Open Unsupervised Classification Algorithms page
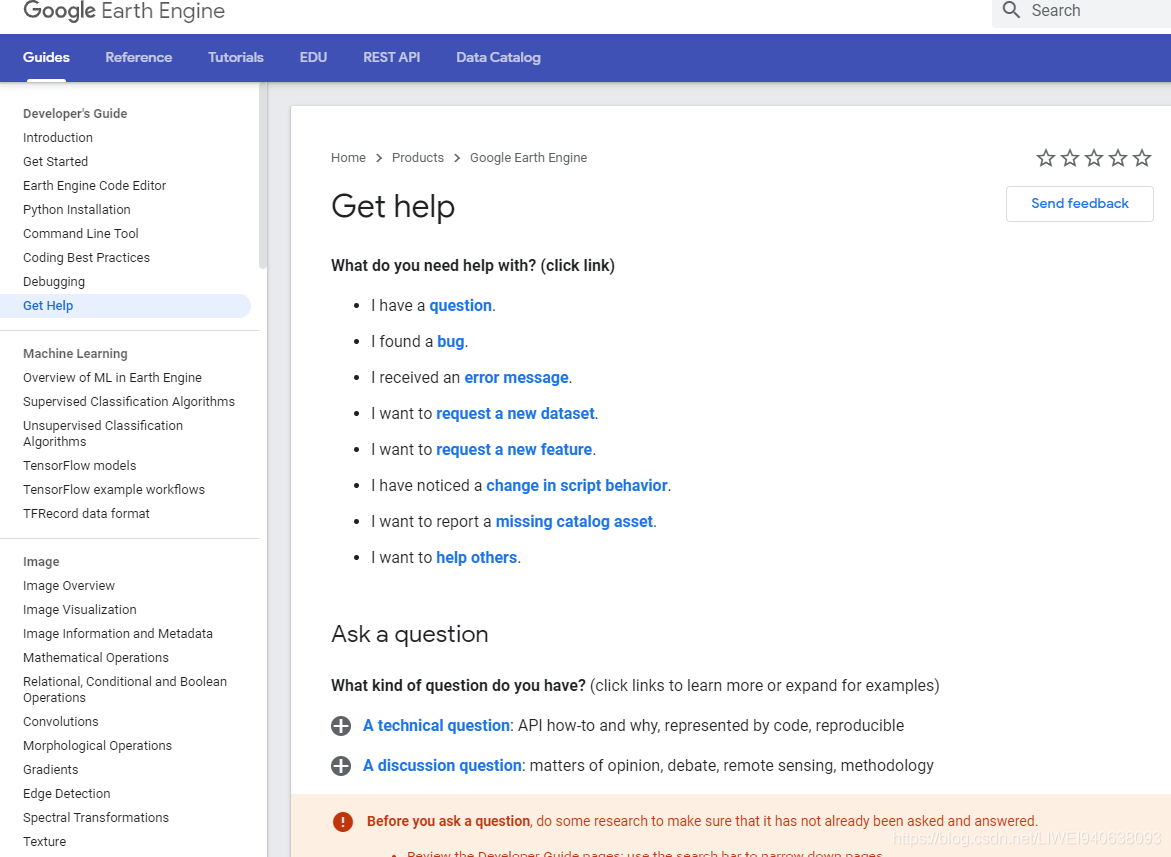1171x857 pixels. coord(102,434)
